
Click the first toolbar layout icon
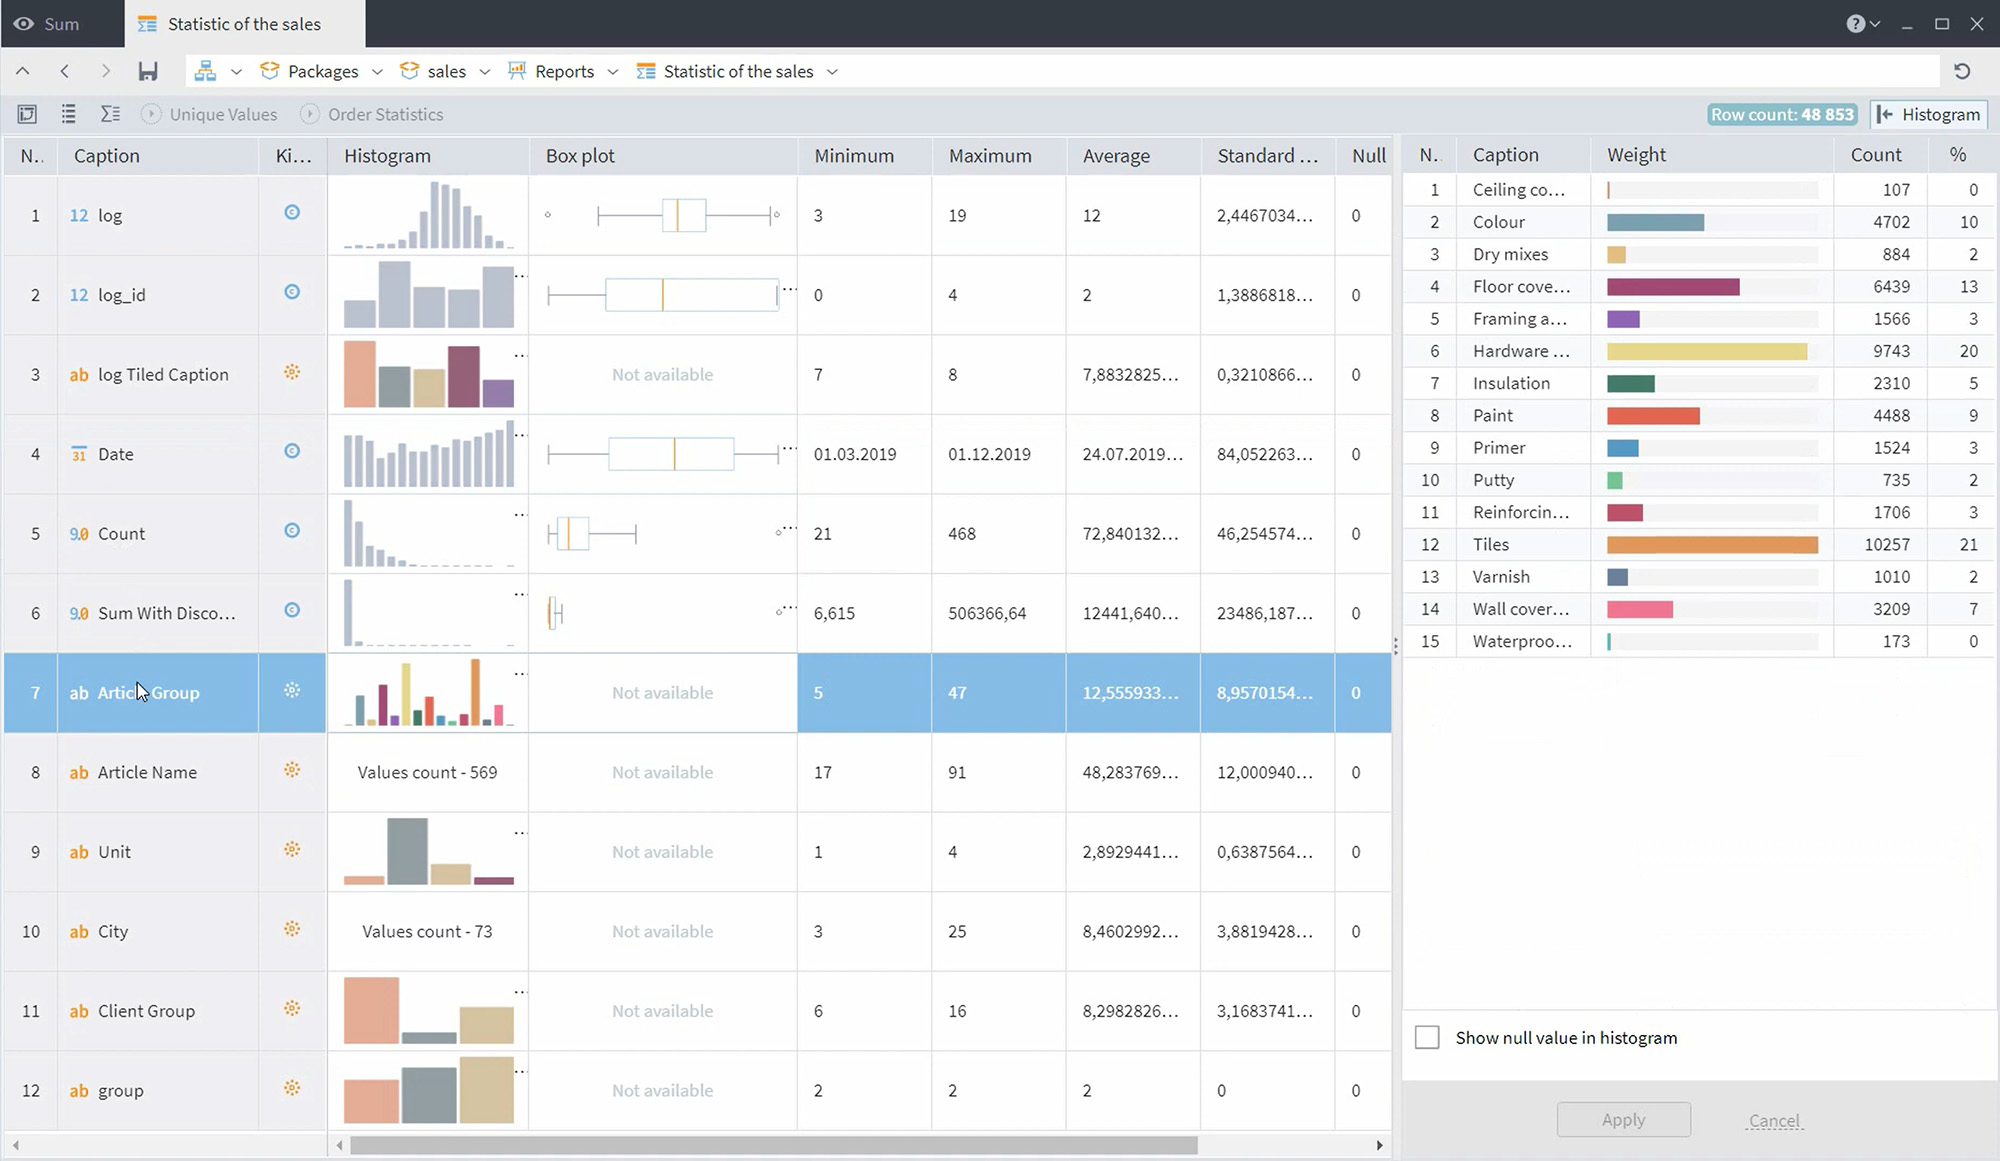click(27, 114)
